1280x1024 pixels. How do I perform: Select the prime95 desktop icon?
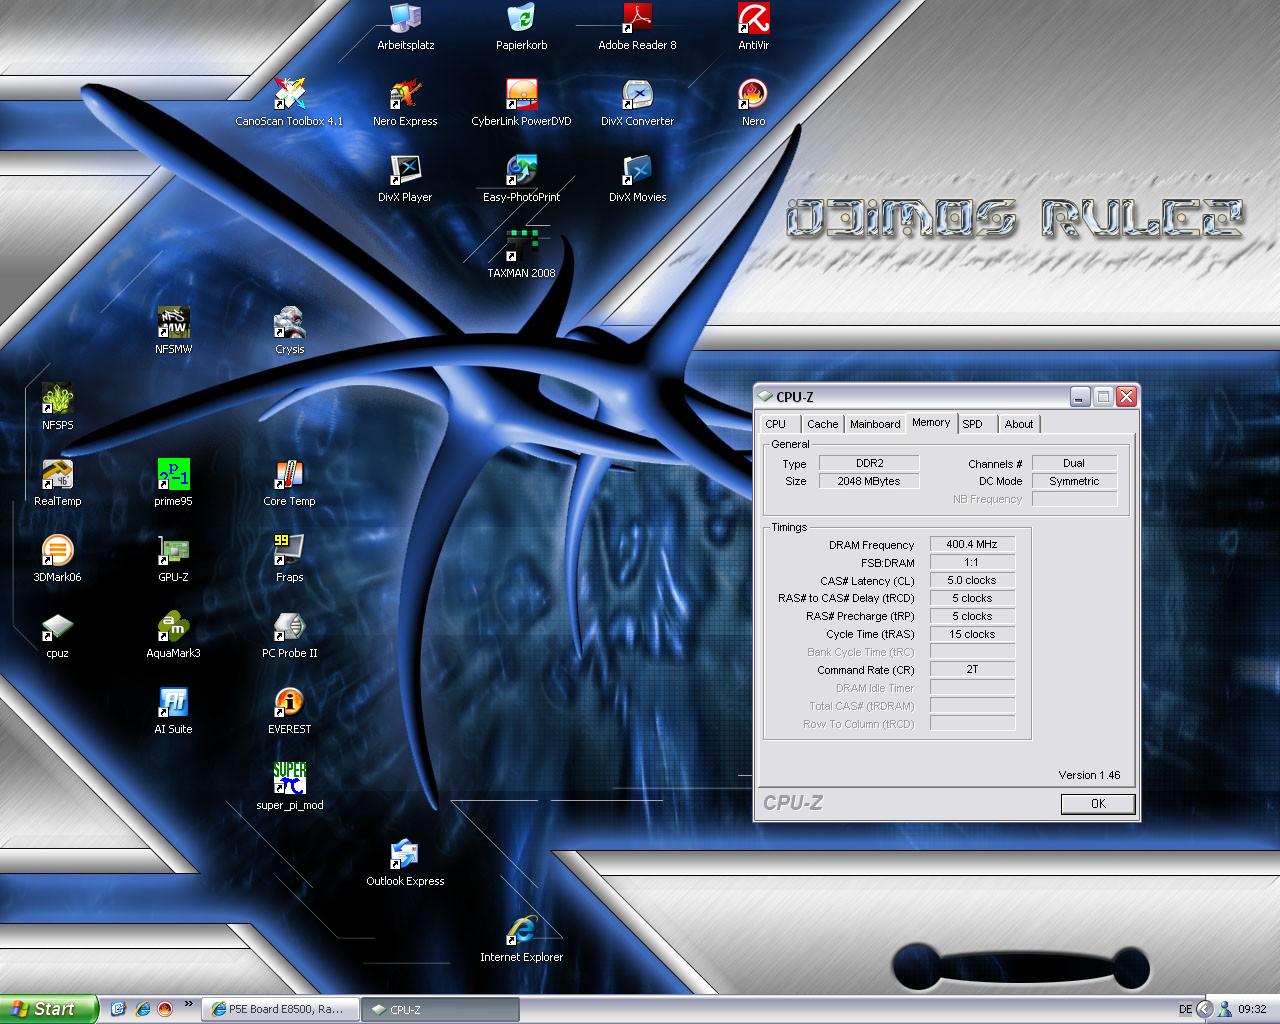[x=173, y=483]
